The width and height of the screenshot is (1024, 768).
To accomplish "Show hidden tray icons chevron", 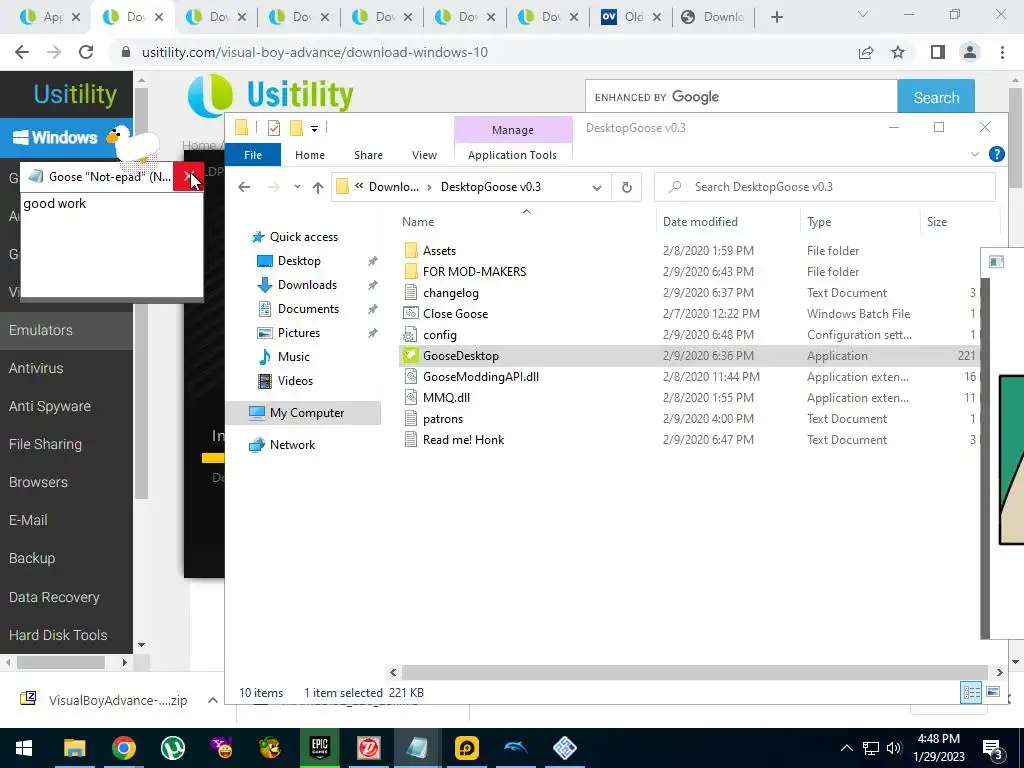I will click(846, 748).
